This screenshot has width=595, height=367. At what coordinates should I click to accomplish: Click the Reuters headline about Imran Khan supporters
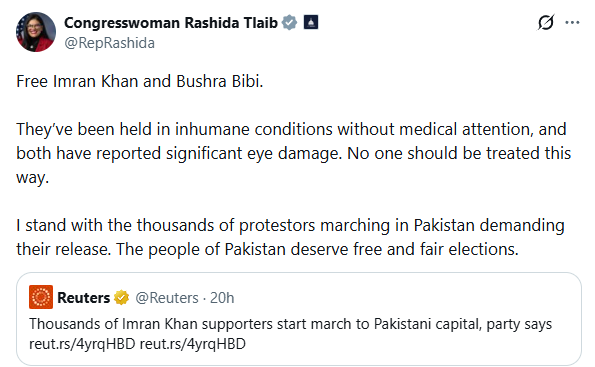click(x=290, y=324)
